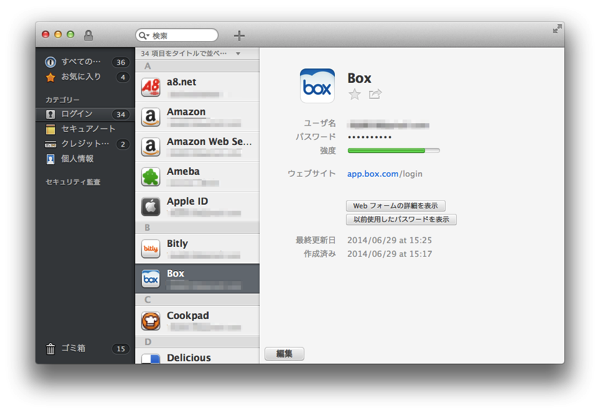Open the 個人情報 category

(x=85, y=159)
